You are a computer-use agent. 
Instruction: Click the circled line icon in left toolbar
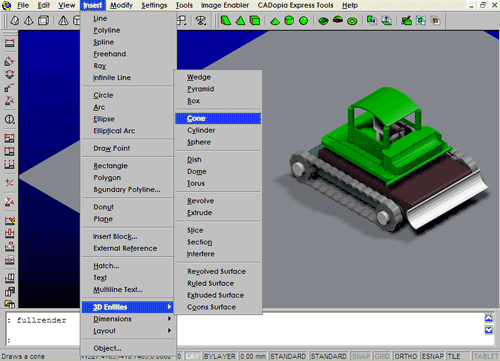pos(9,119)
